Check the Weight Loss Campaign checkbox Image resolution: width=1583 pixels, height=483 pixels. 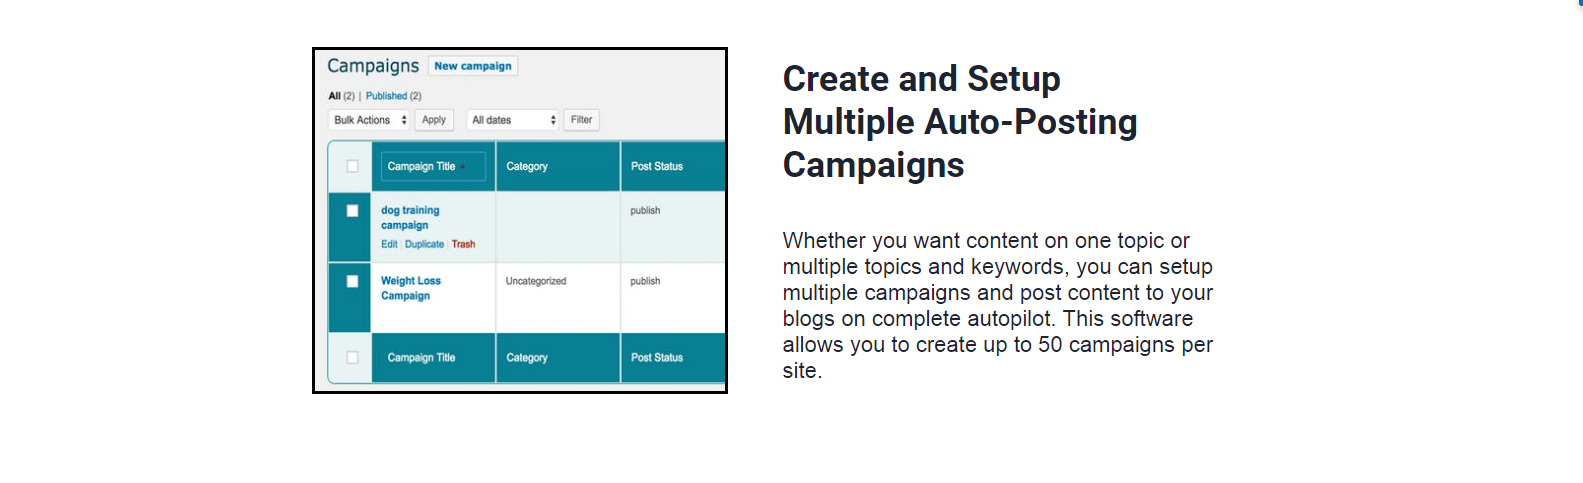352,281
